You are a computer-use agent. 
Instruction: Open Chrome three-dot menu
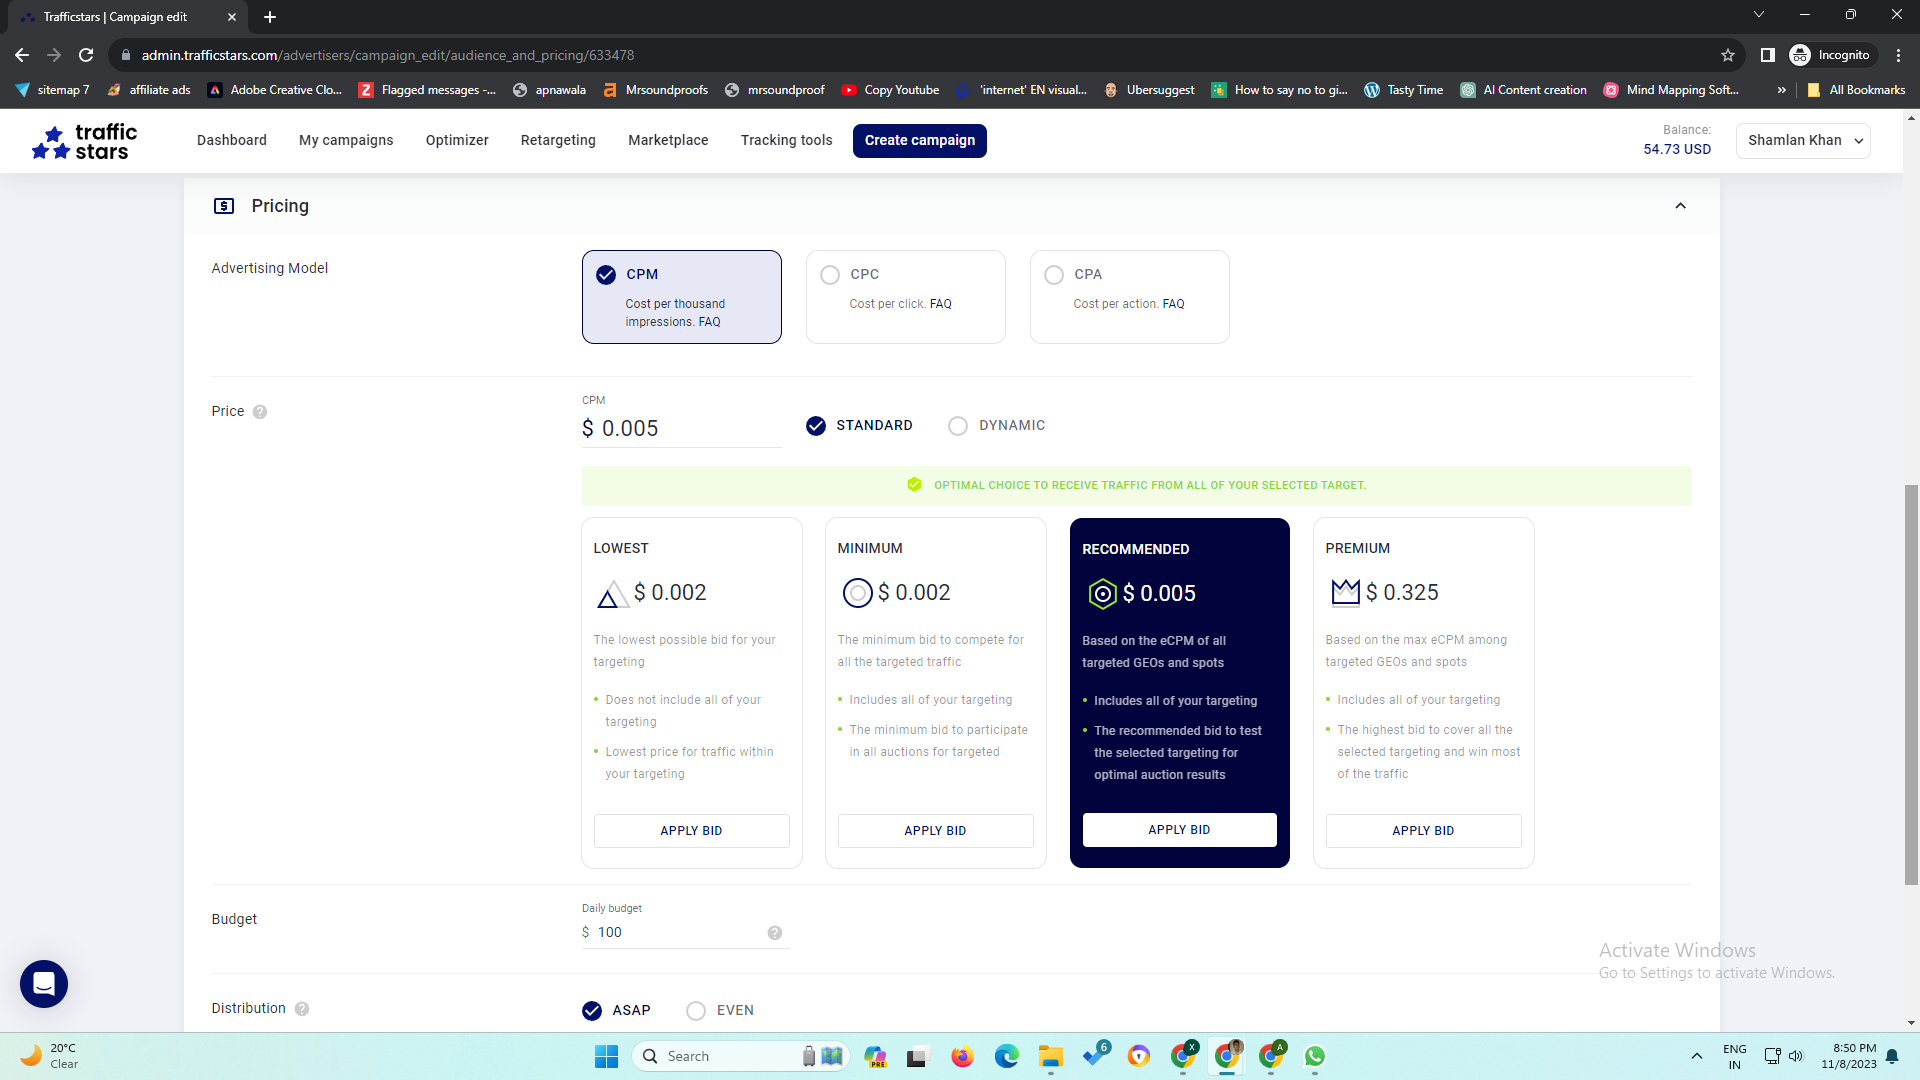(x=1898, y=55)
